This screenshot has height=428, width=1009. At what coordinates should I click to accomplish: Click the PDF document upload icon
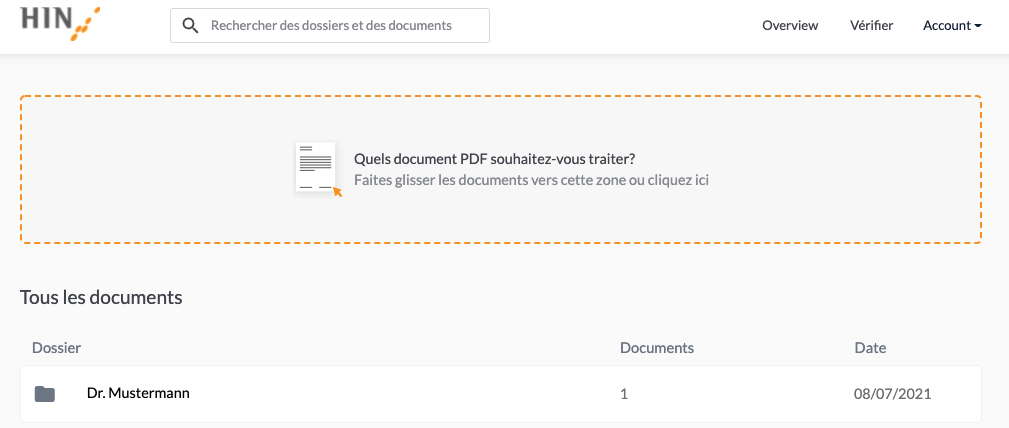(318, 169)
